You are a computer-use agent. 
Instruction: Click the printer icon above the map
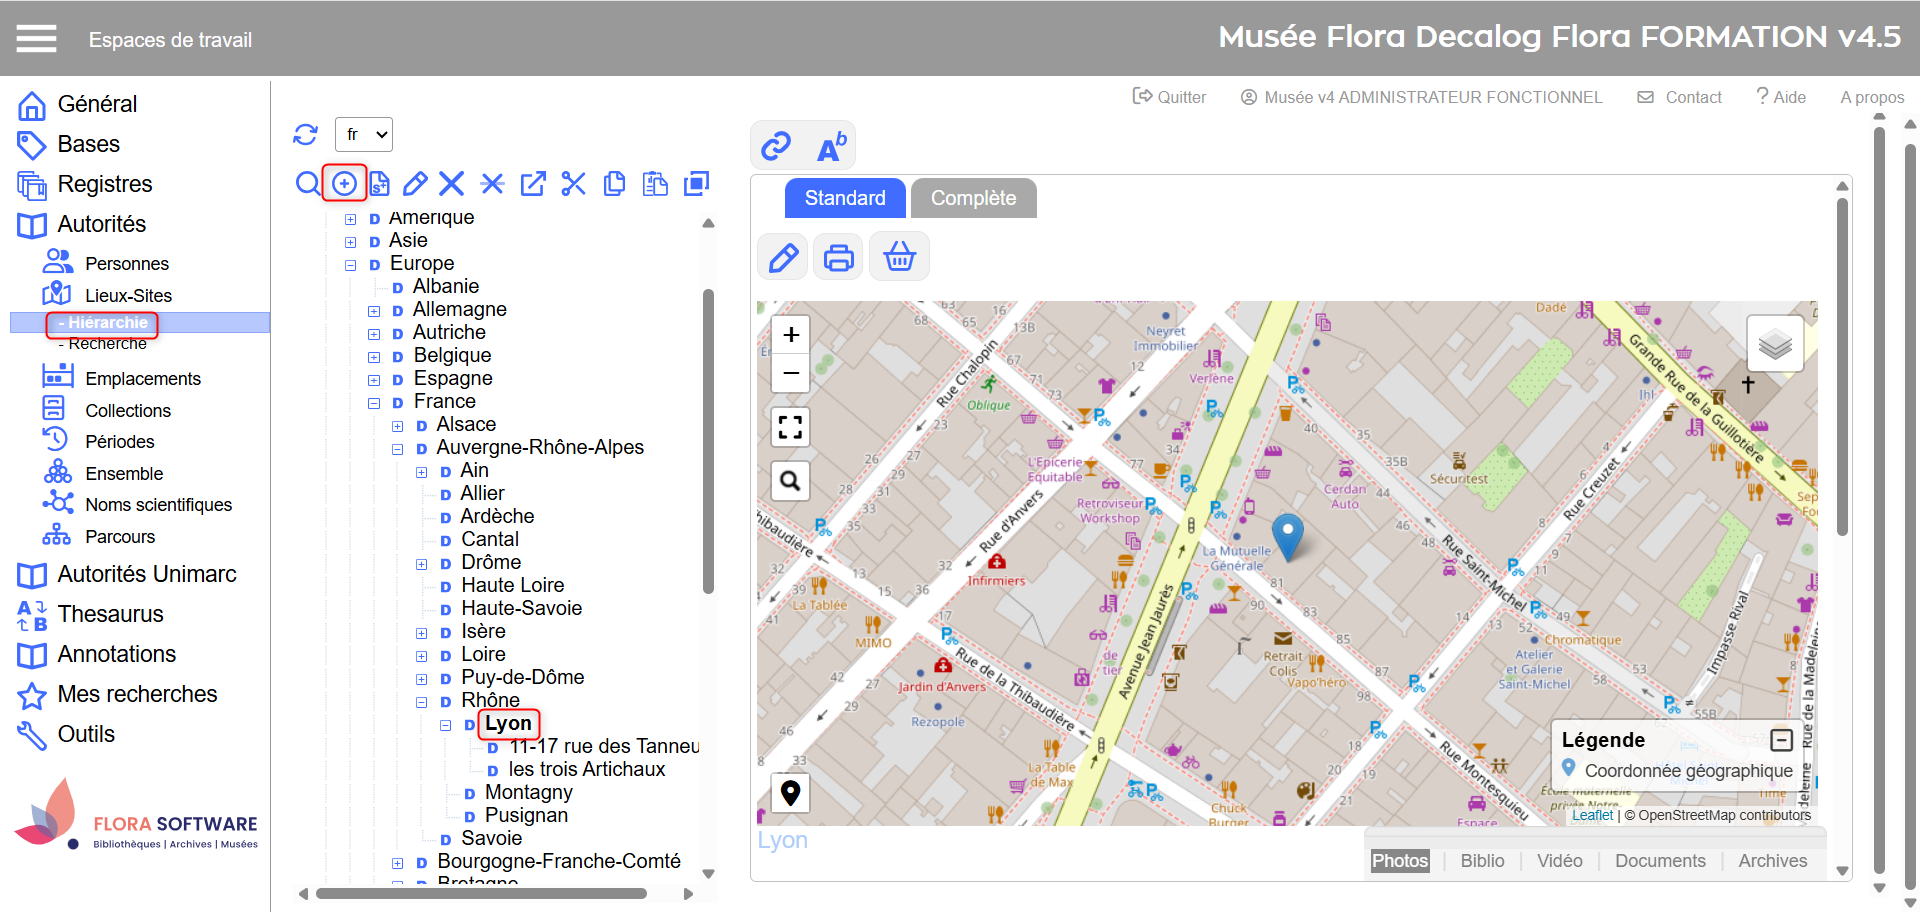click(x=838, y=258)
